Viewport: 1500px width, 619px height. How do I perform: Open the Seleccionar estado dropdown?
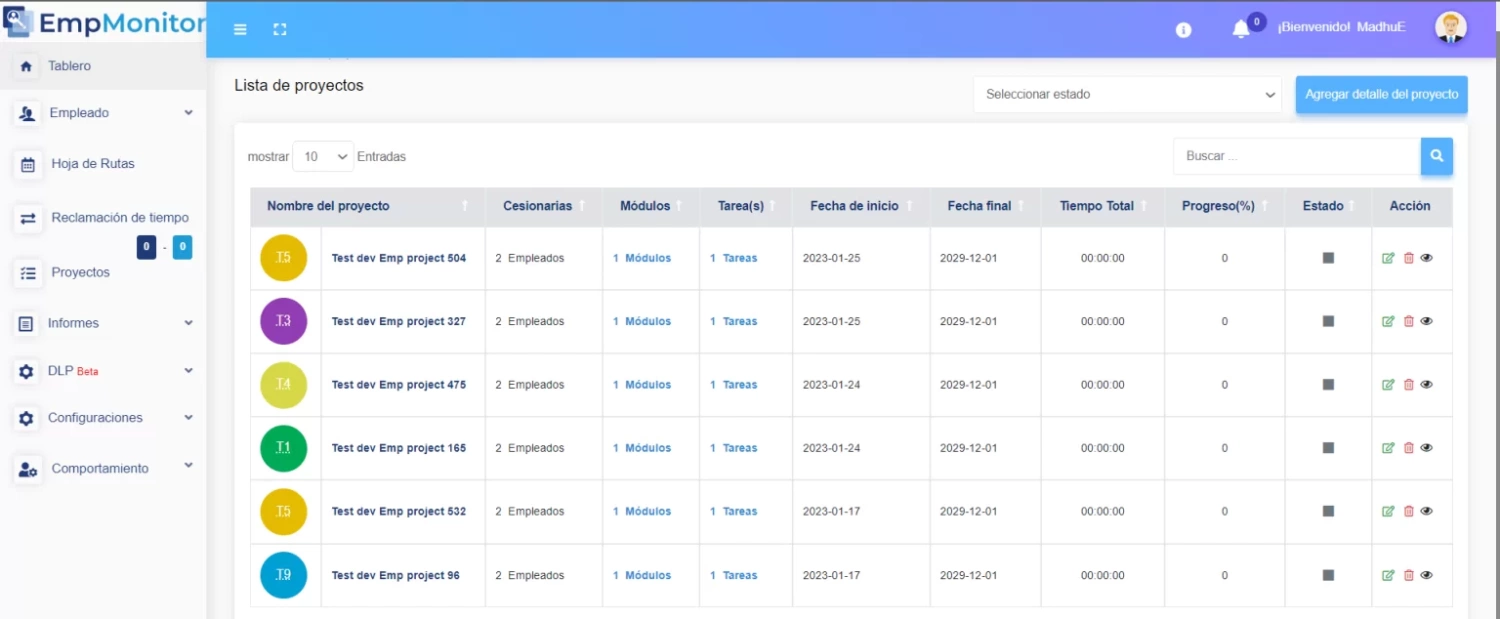tap(1127, 94)
